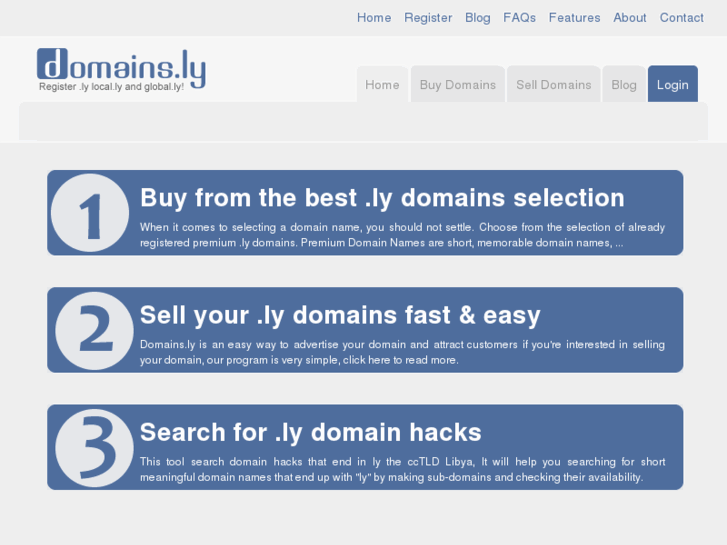Open the About page
Image resolution: width=727 pixels, height=545 pixels.
pyautogui.click(x=630, y=18)
